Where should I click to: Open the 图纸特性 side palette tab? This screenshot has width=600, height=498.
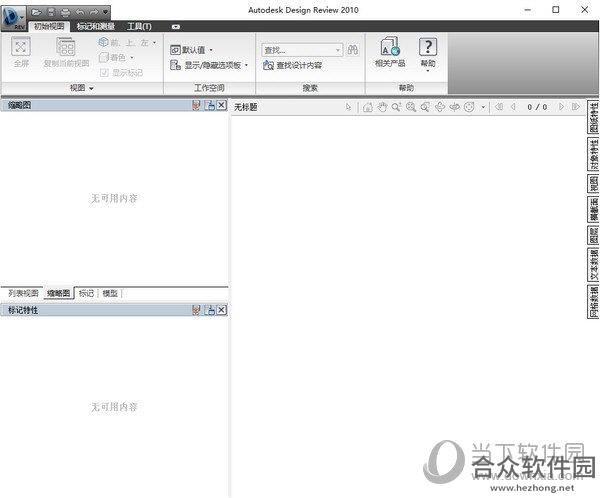pos(593,117)
